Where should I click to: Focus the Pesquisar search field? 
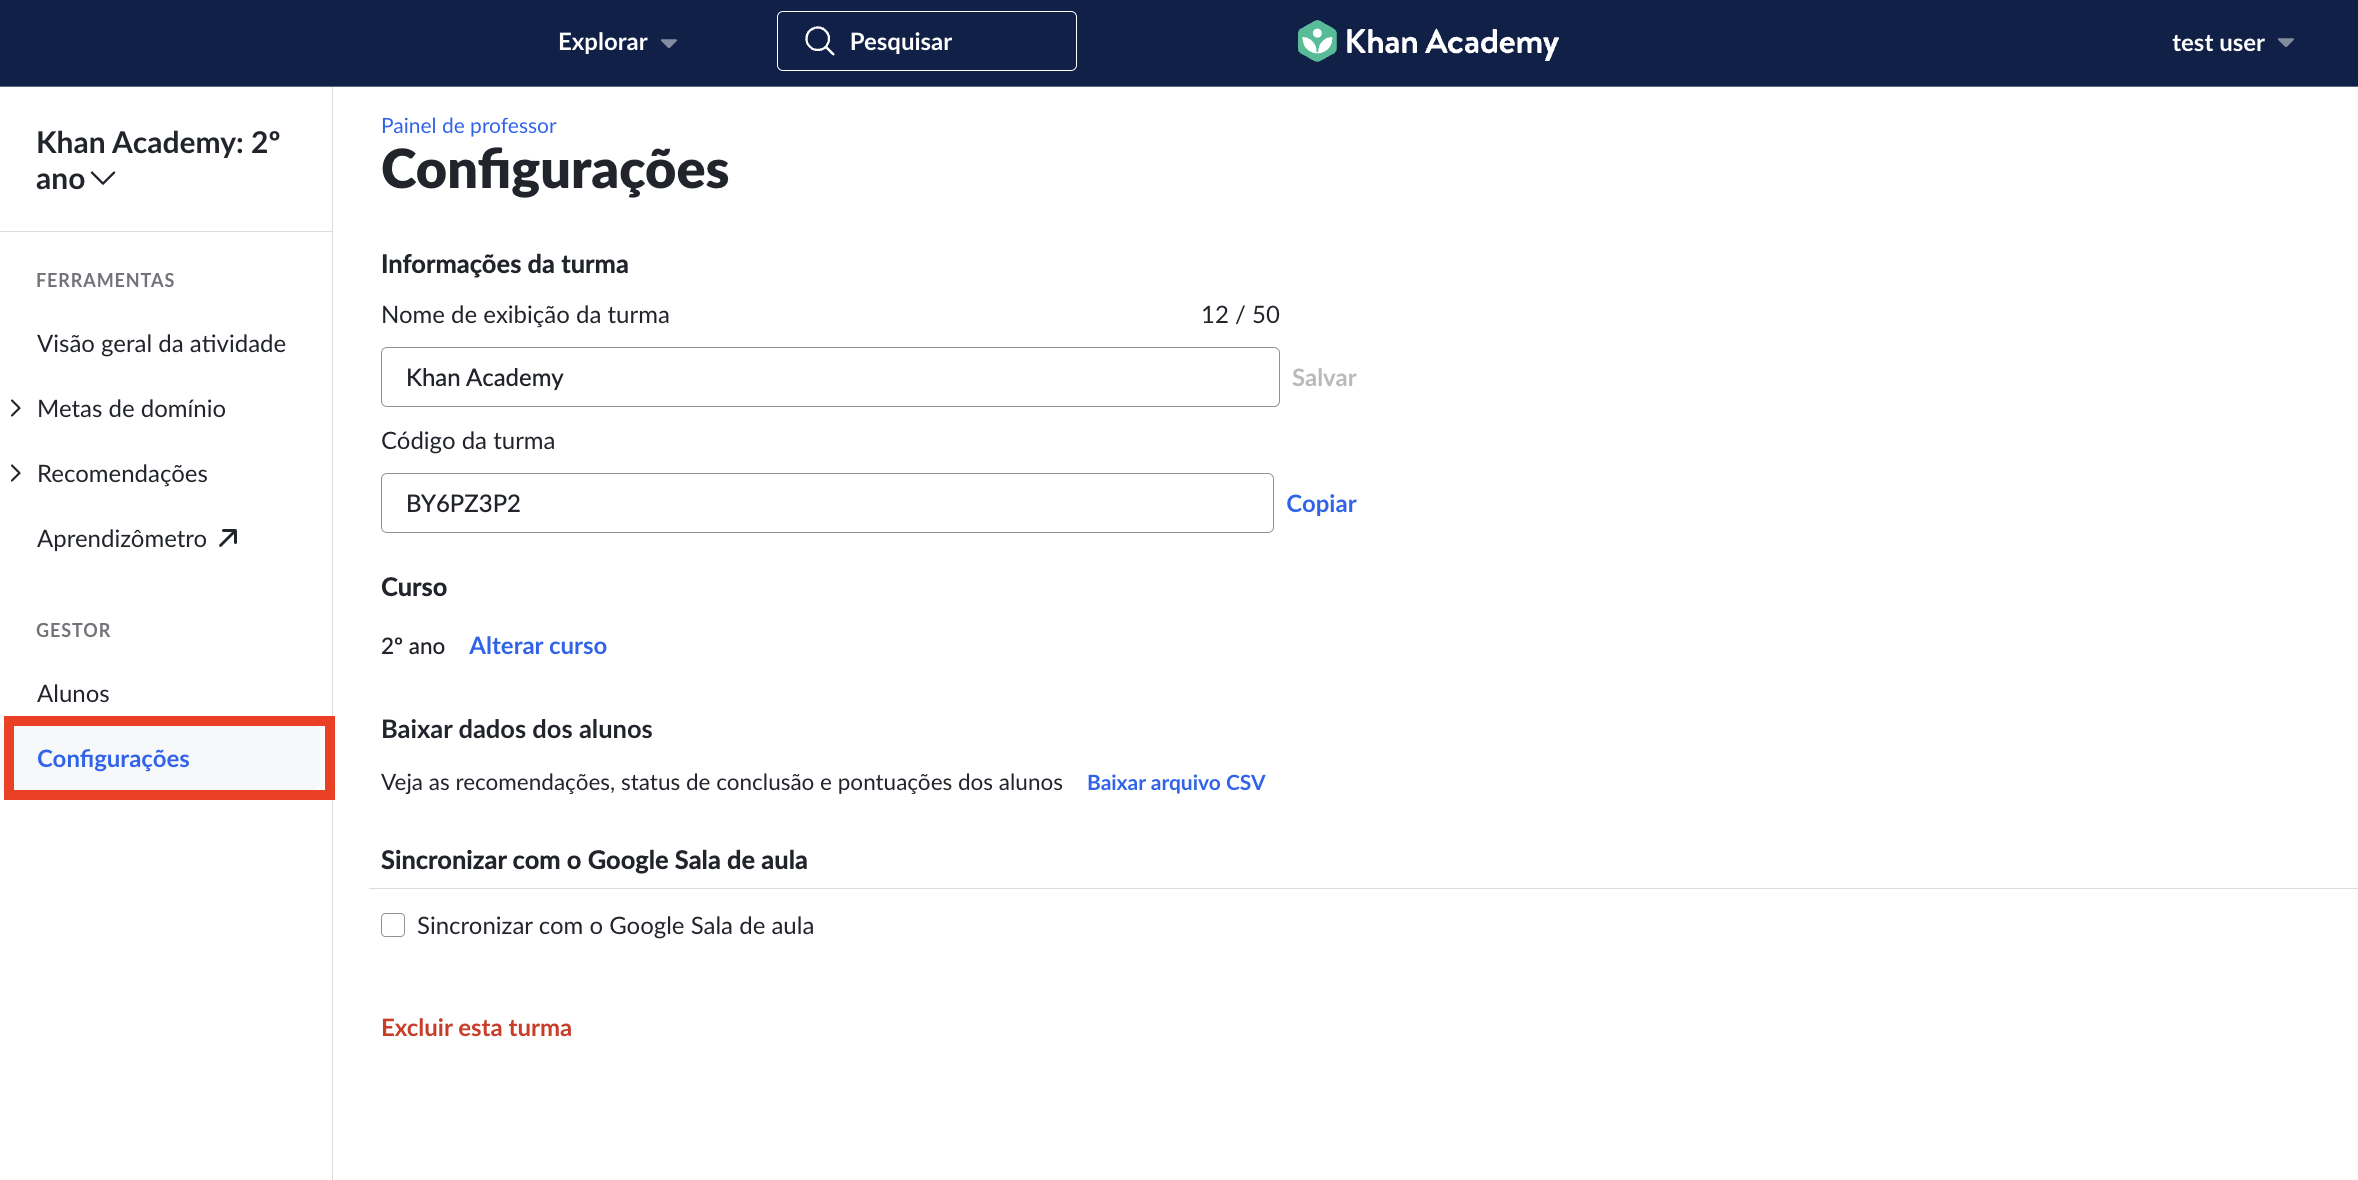927,41
